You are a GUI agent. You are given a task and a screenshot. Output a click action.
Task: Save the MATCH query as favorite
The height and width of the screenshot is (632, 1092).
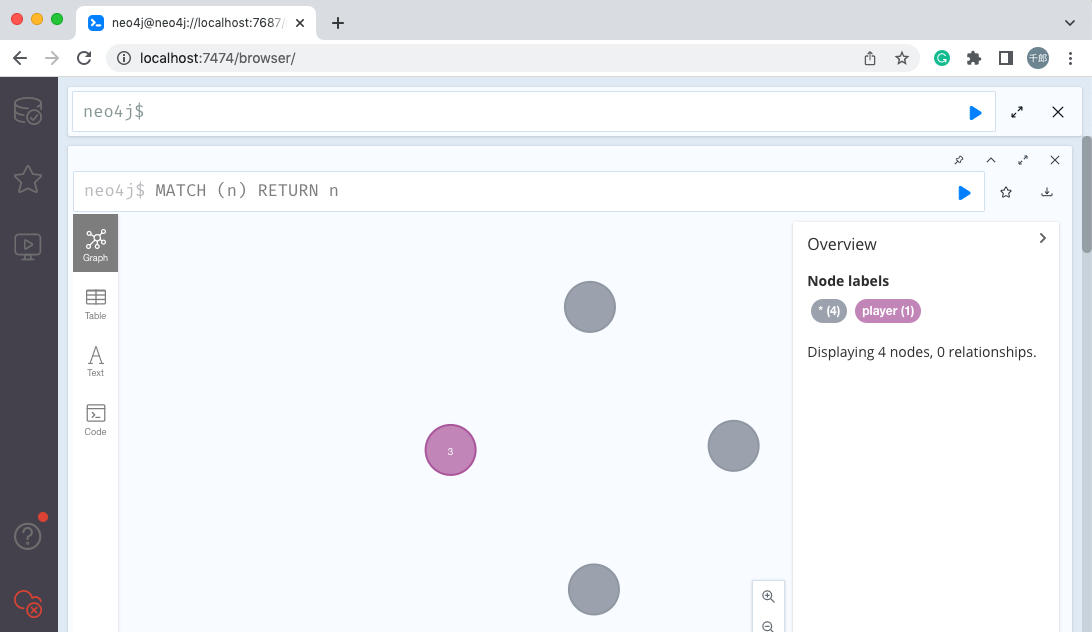pyautogui.click(x=1006, y=192)
